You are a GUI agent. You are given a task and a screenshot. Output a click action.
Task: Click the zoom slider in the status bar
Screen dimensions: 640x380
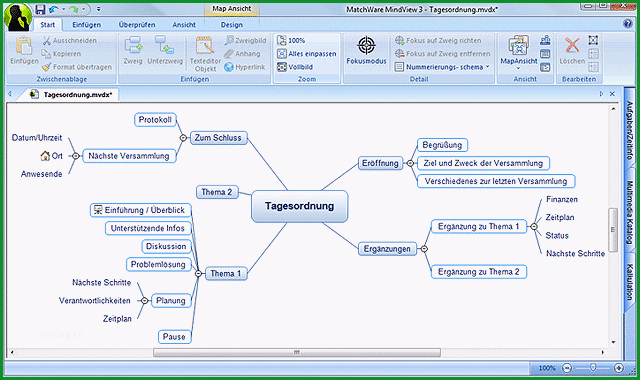click(x=593, y=368)
